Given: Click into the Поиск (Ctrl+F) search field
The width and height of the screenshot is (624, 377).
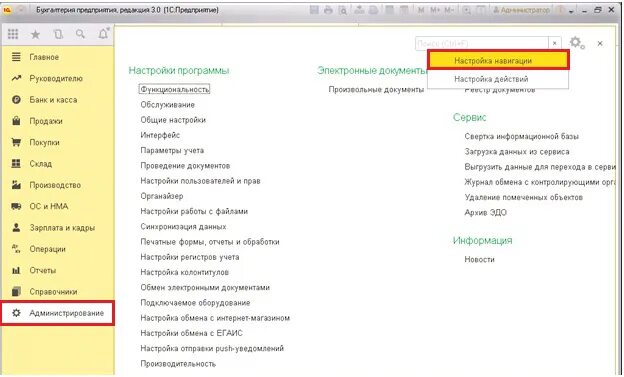Looking at the screenshot, I should pyautogui.click(x=482, y=43).
